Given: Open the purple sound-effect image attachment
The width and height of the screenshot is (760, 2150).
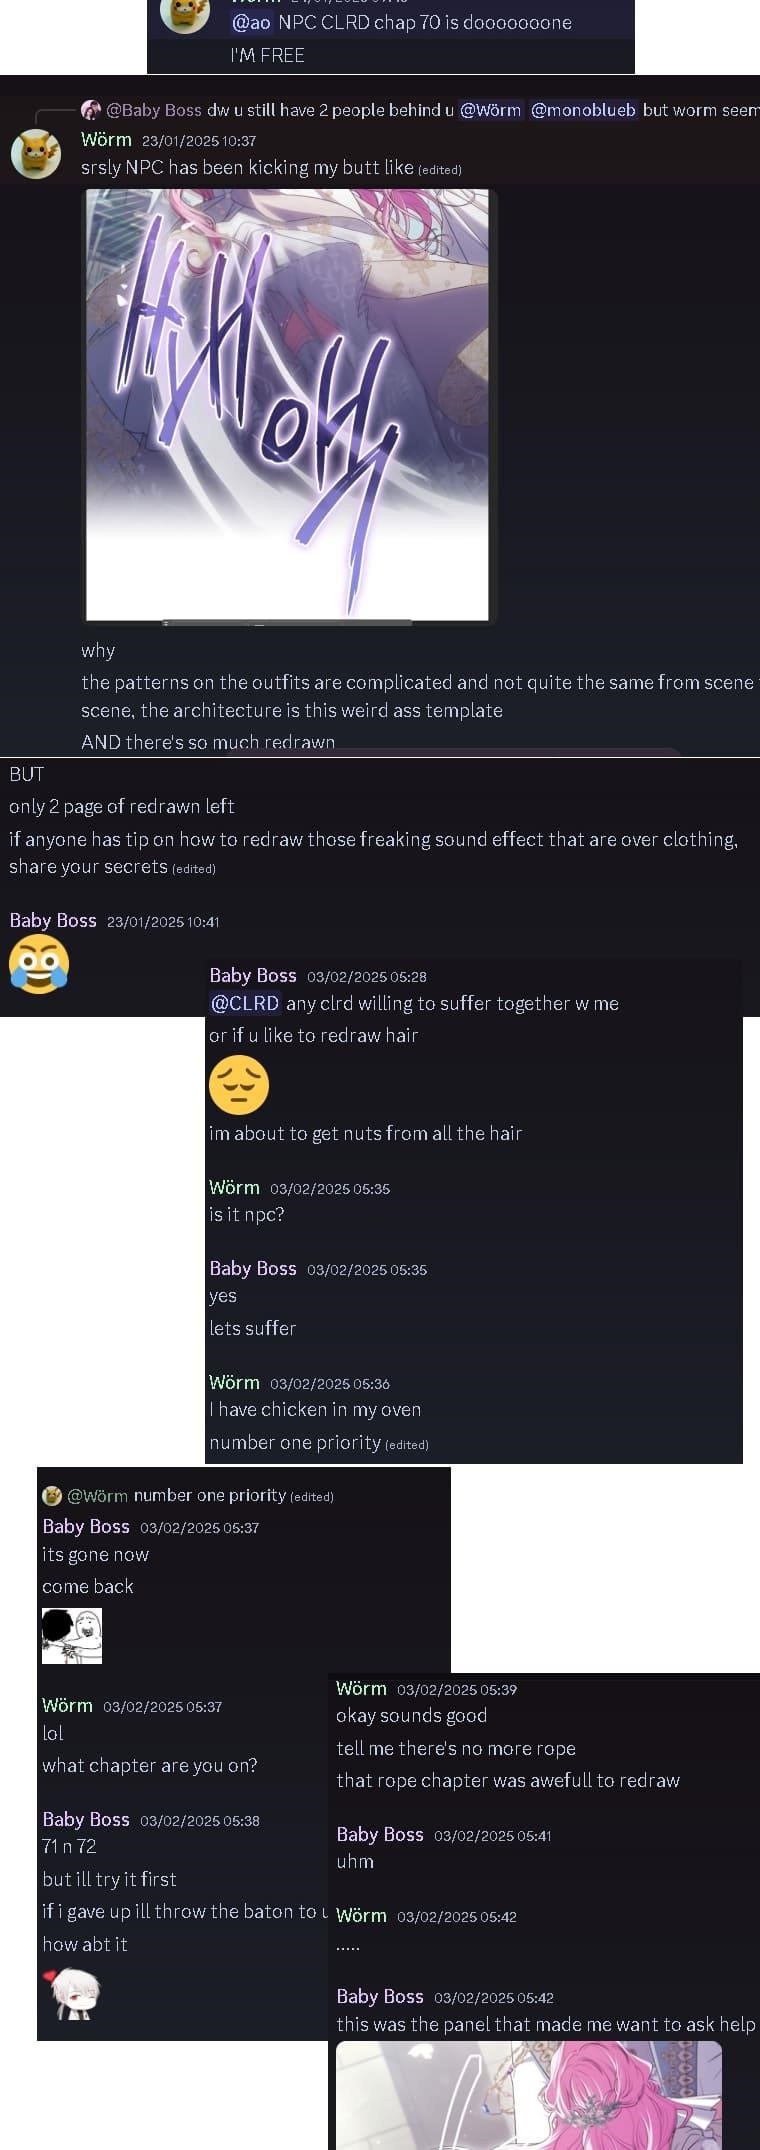Looking at the screenshot, I should coord(288,405).
